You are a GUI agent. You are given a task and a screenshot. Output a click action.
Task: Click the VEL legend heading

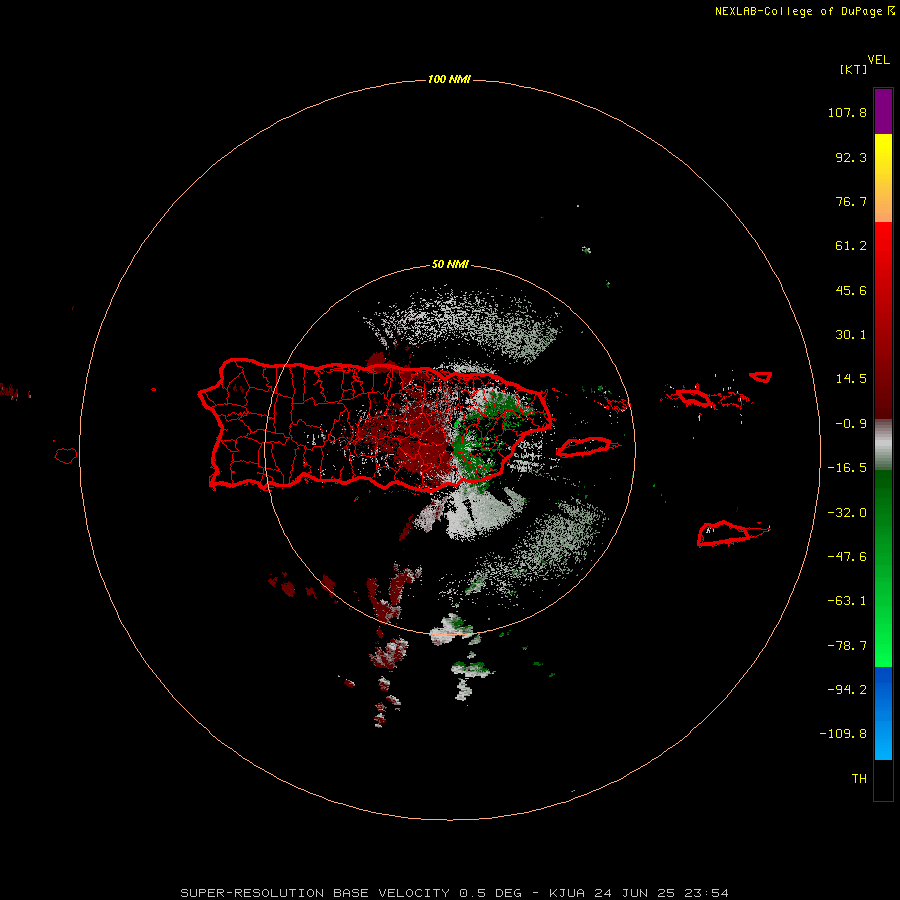tap(878, 60)
